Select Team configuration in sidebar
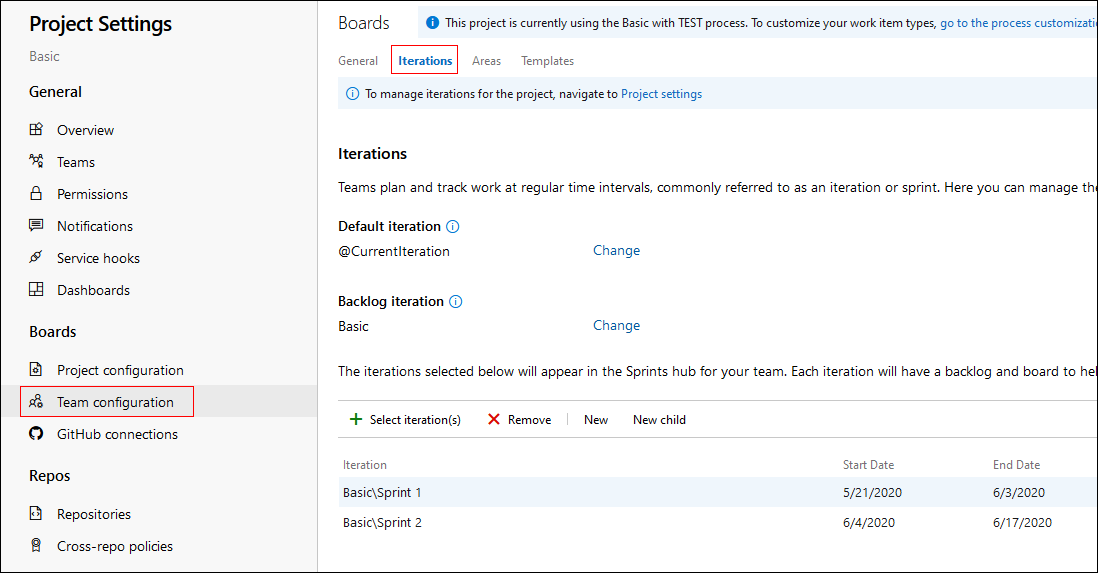The image size is (1098, 573). point(116,402)
